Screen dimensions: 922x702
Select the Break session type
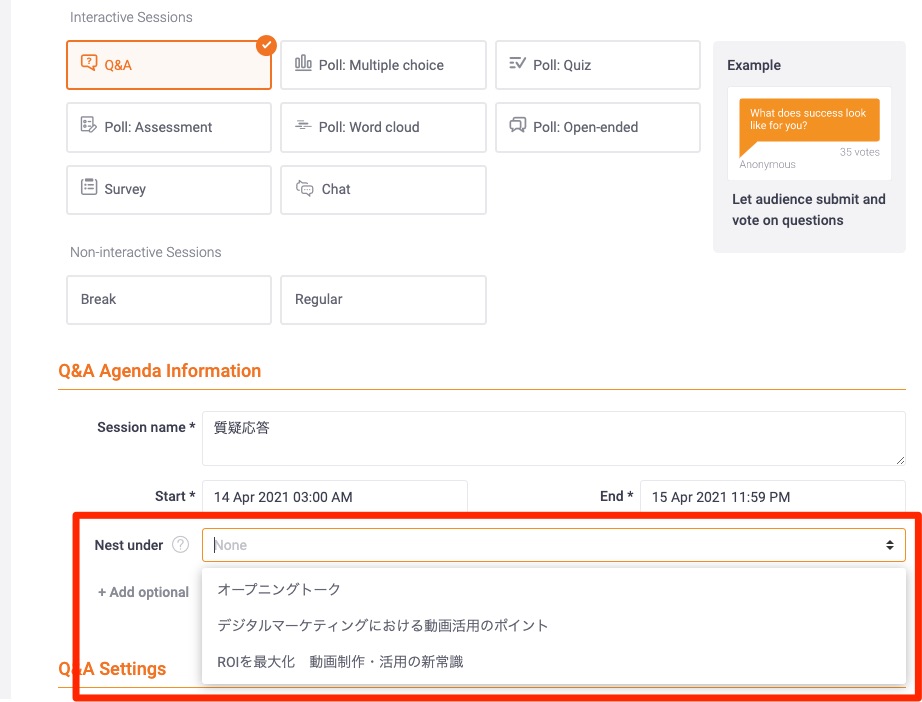tap(168, 299)
